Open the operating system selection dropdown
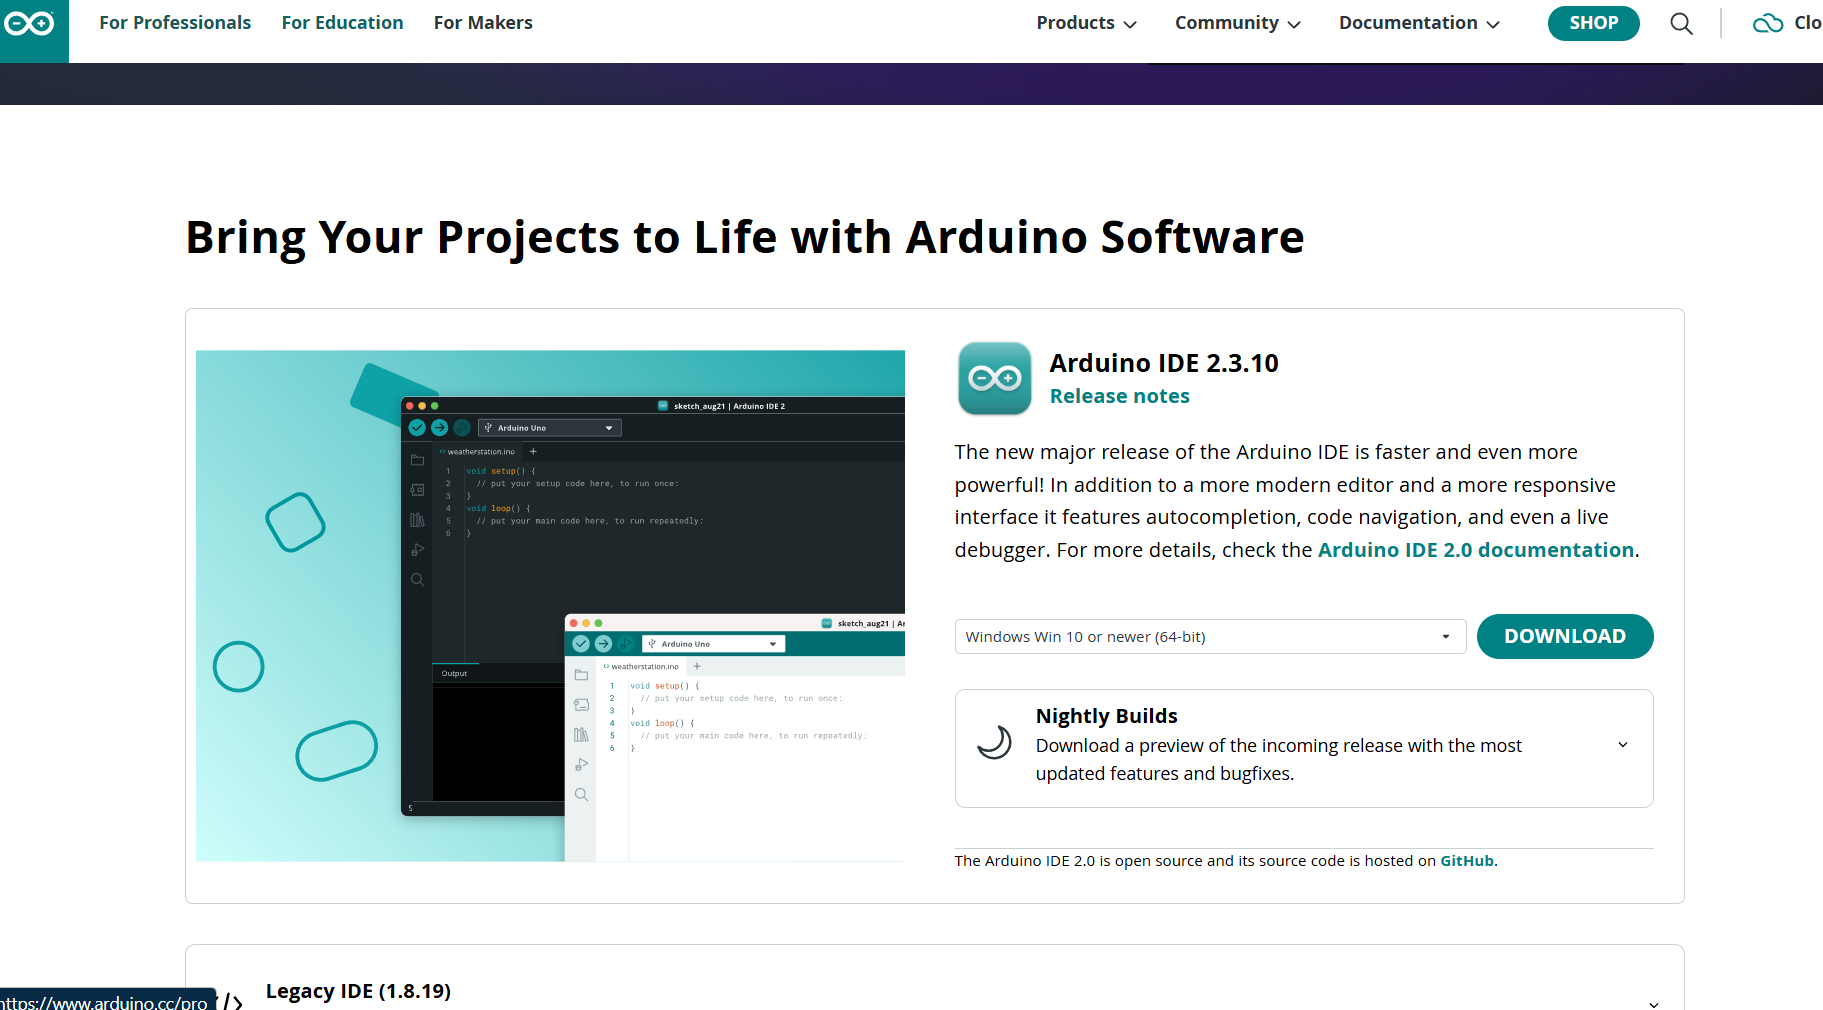 pyautogui.click(x=1210, y=637)
